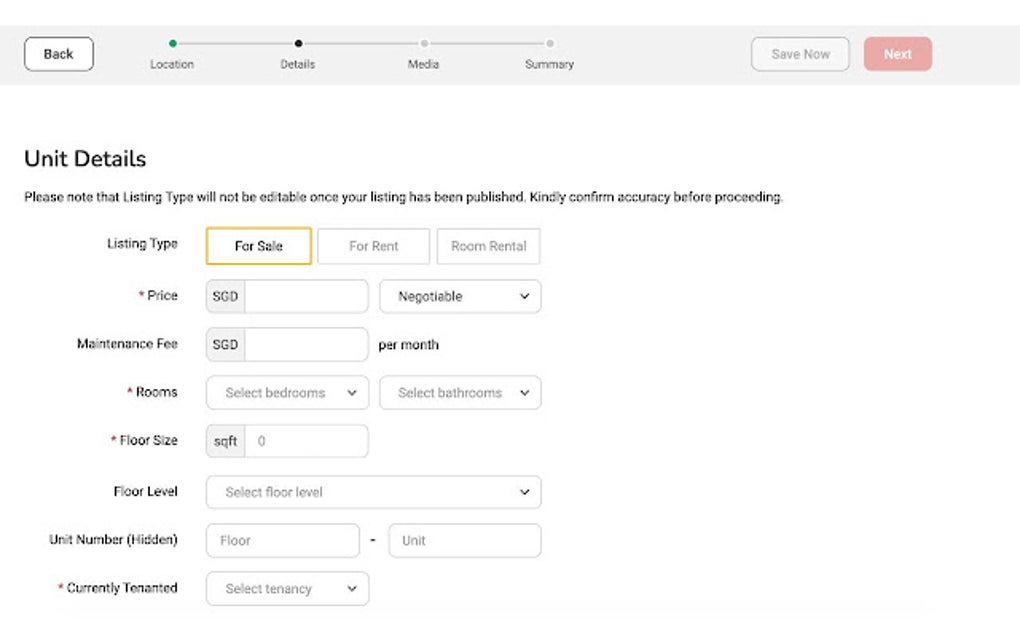Click the Maintenance Fee input box

pyautogui.click(x=305, y=344)
